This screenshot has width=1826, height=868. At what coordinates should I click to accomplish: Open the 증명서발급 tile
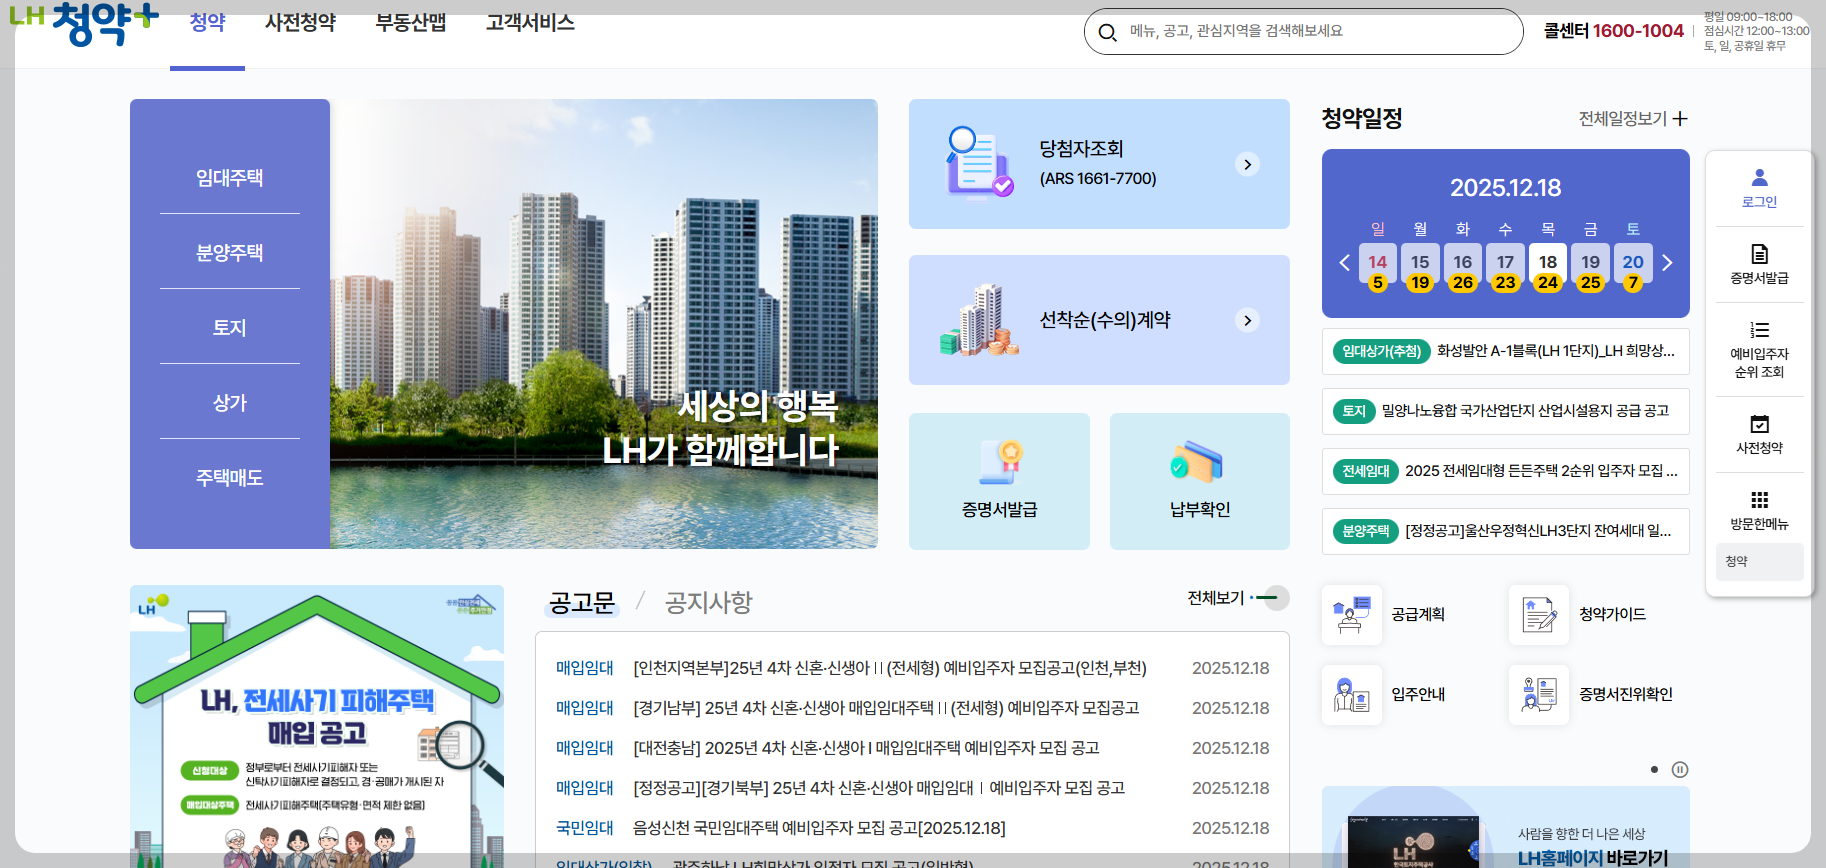click(x=999, y=481)
